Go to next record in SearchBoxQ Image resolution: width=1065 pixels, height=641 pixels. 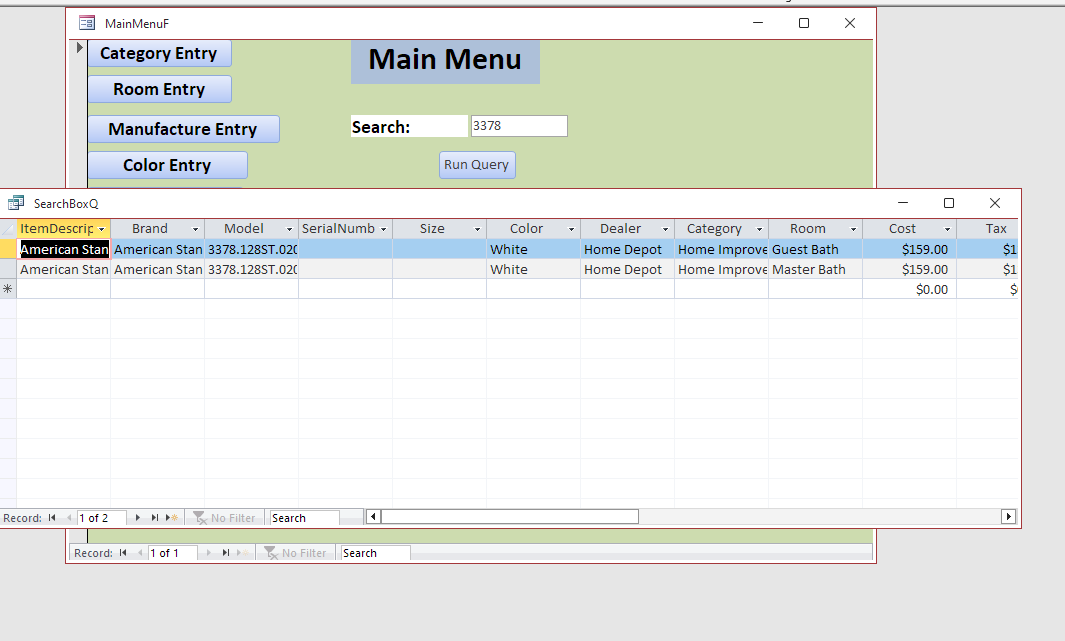click(x=138, y=517)
